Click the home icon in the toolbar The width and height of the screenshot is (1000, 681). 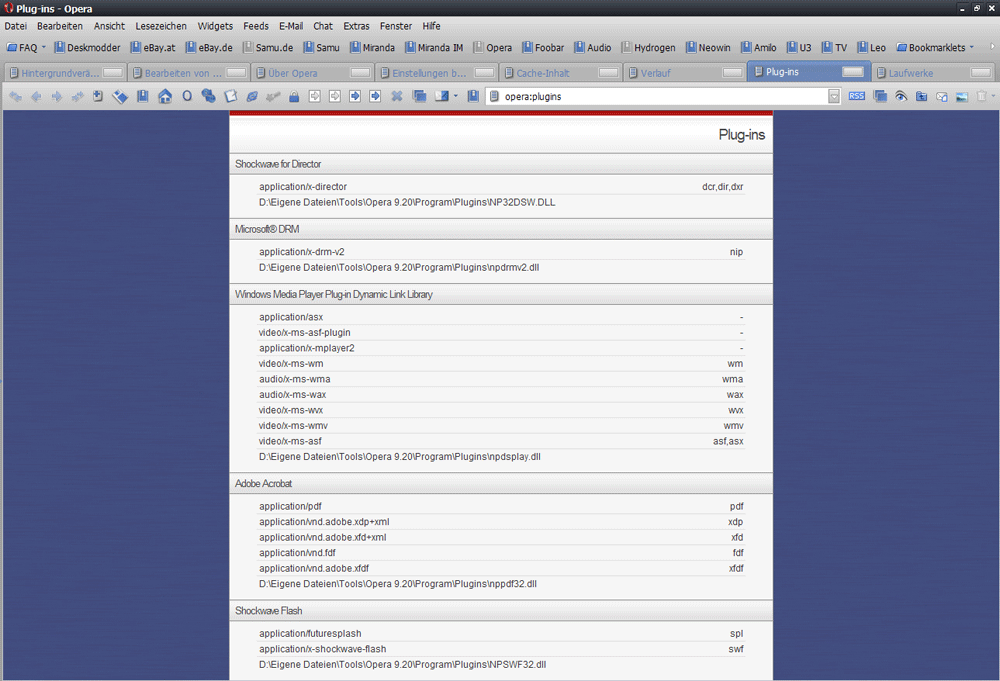(x=165, y=96)
